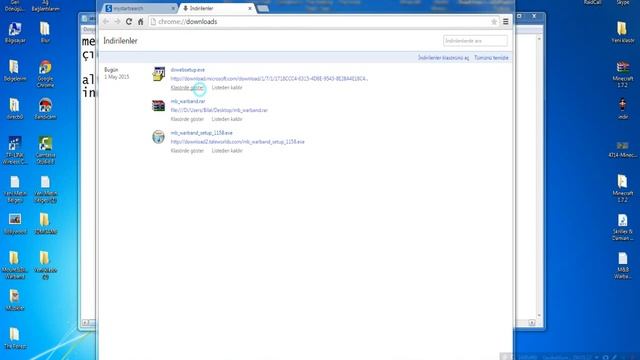Remove dxwebsetup.exe from the list
Image resolution: width=640 pixels, height=360 pixels.
[x=227, y=87]
